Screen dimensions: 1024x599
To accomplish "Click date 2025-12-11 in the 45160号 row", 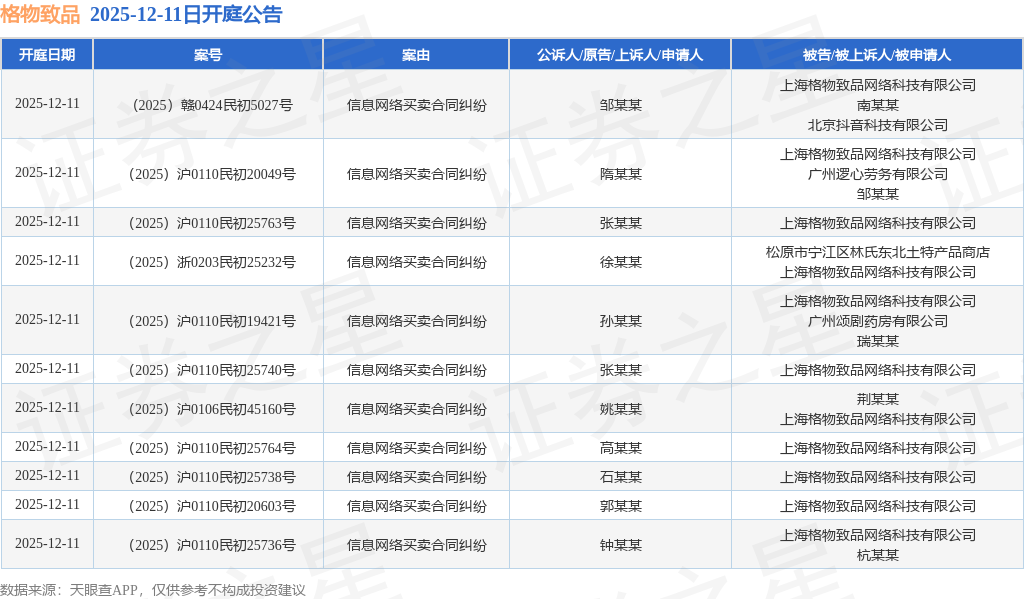I will pos(47,408).
